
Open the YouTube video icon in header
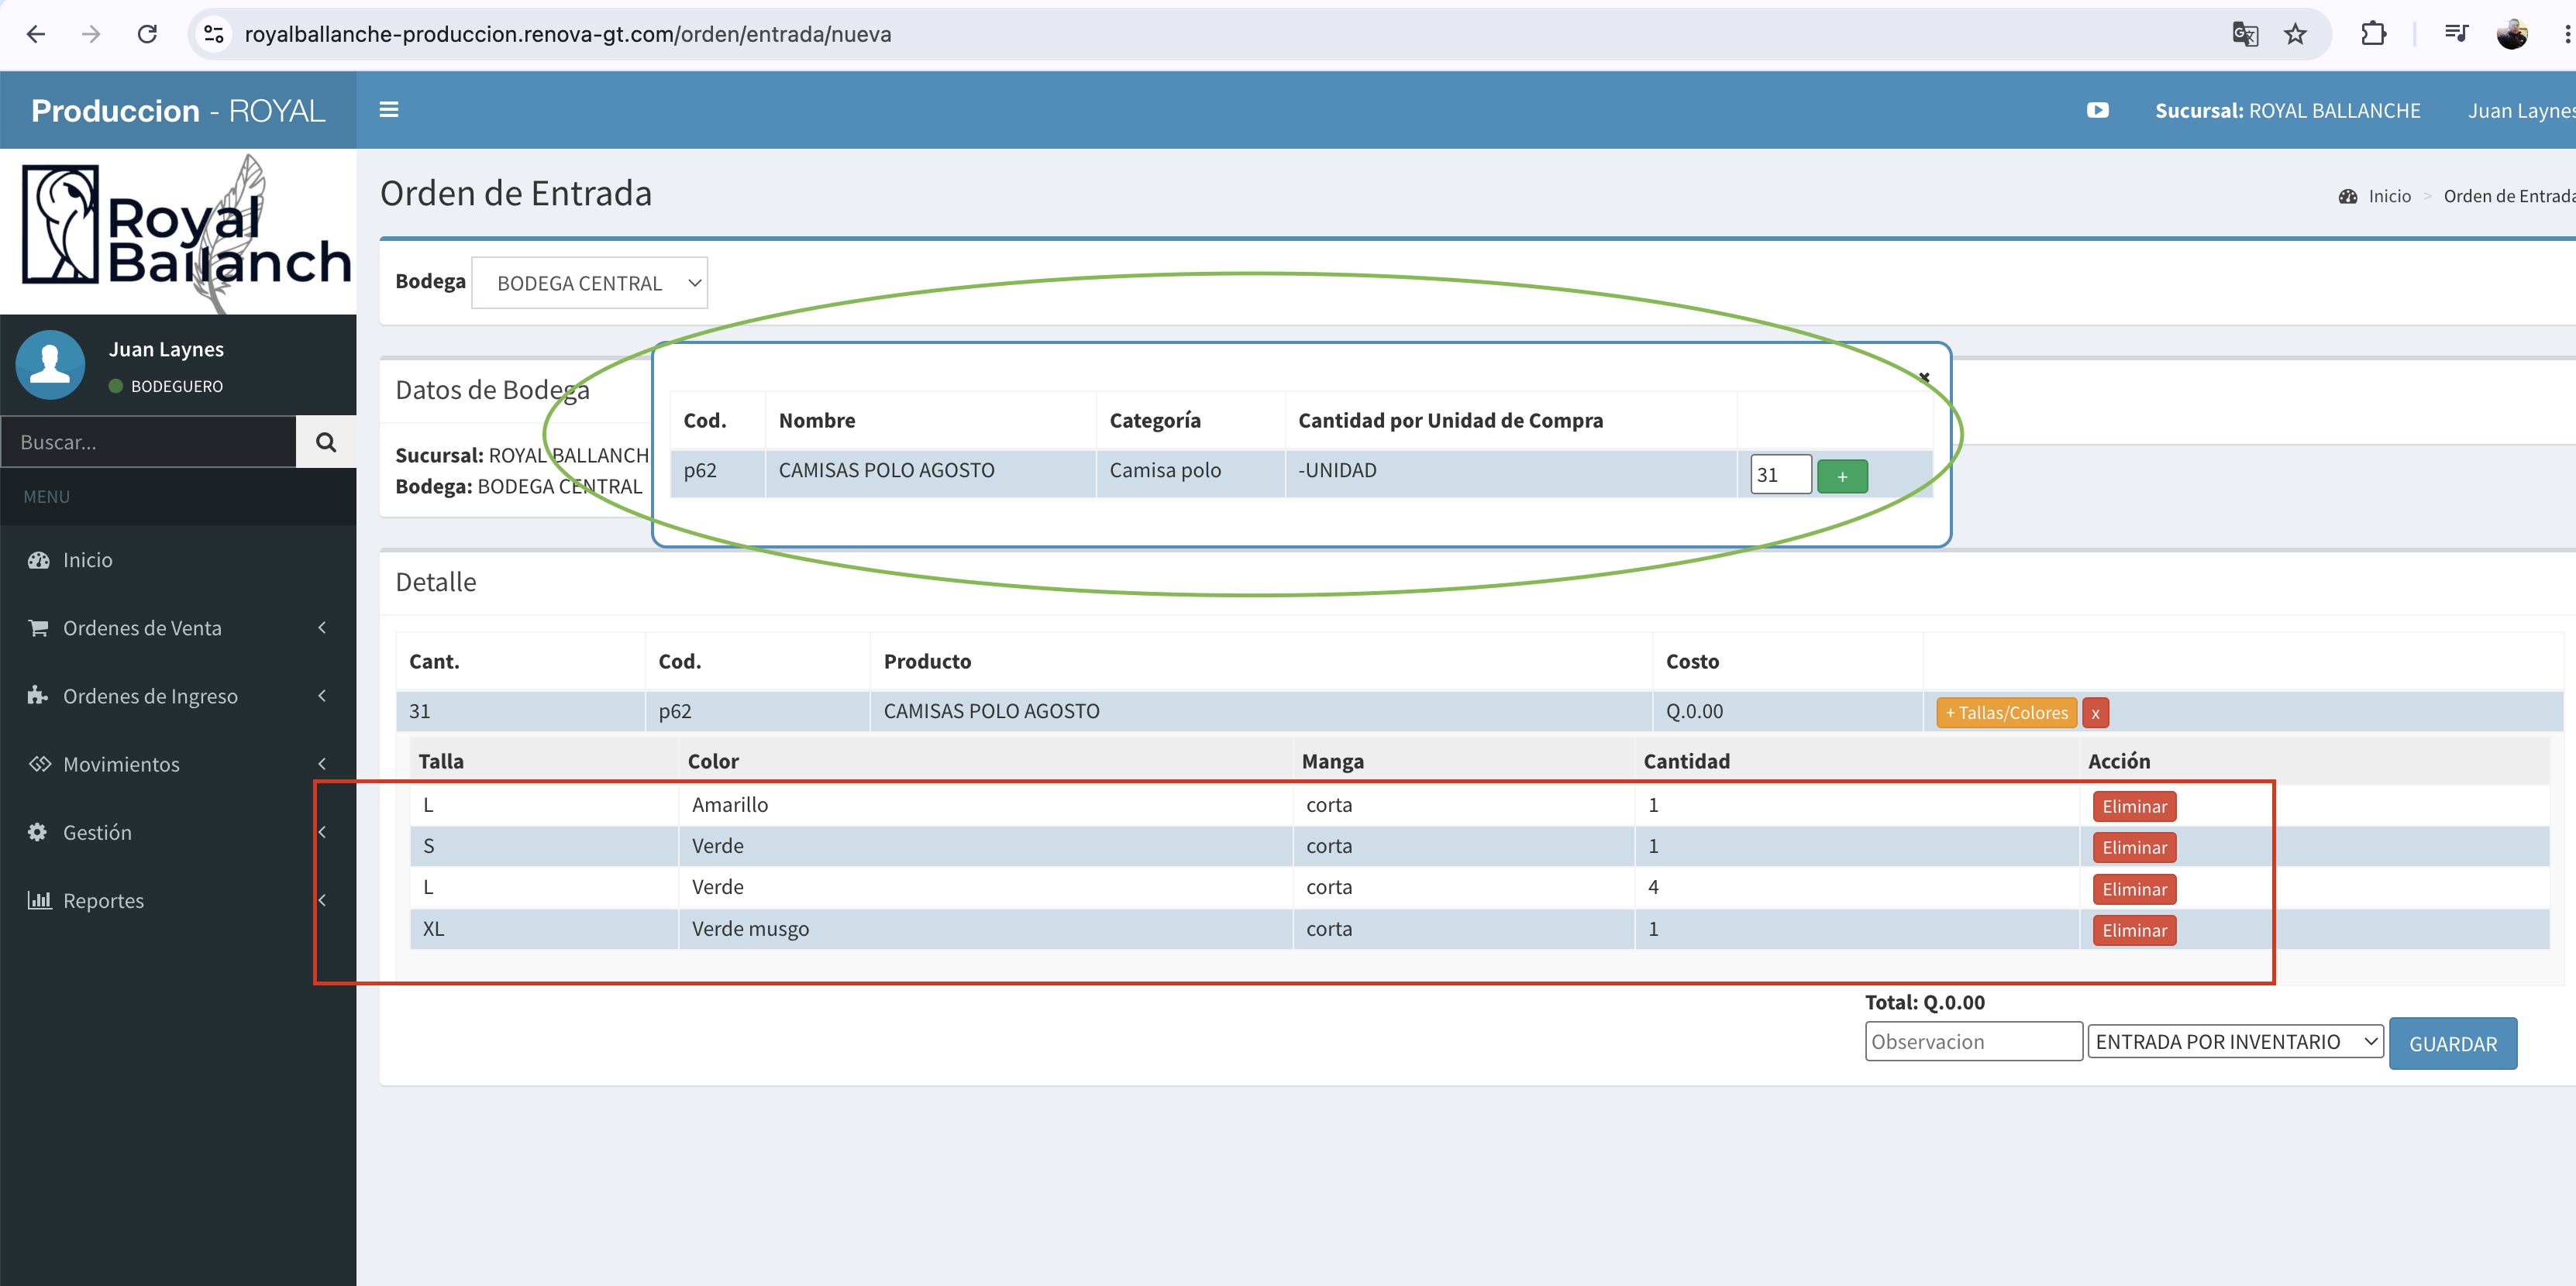tap(2097, 110)
